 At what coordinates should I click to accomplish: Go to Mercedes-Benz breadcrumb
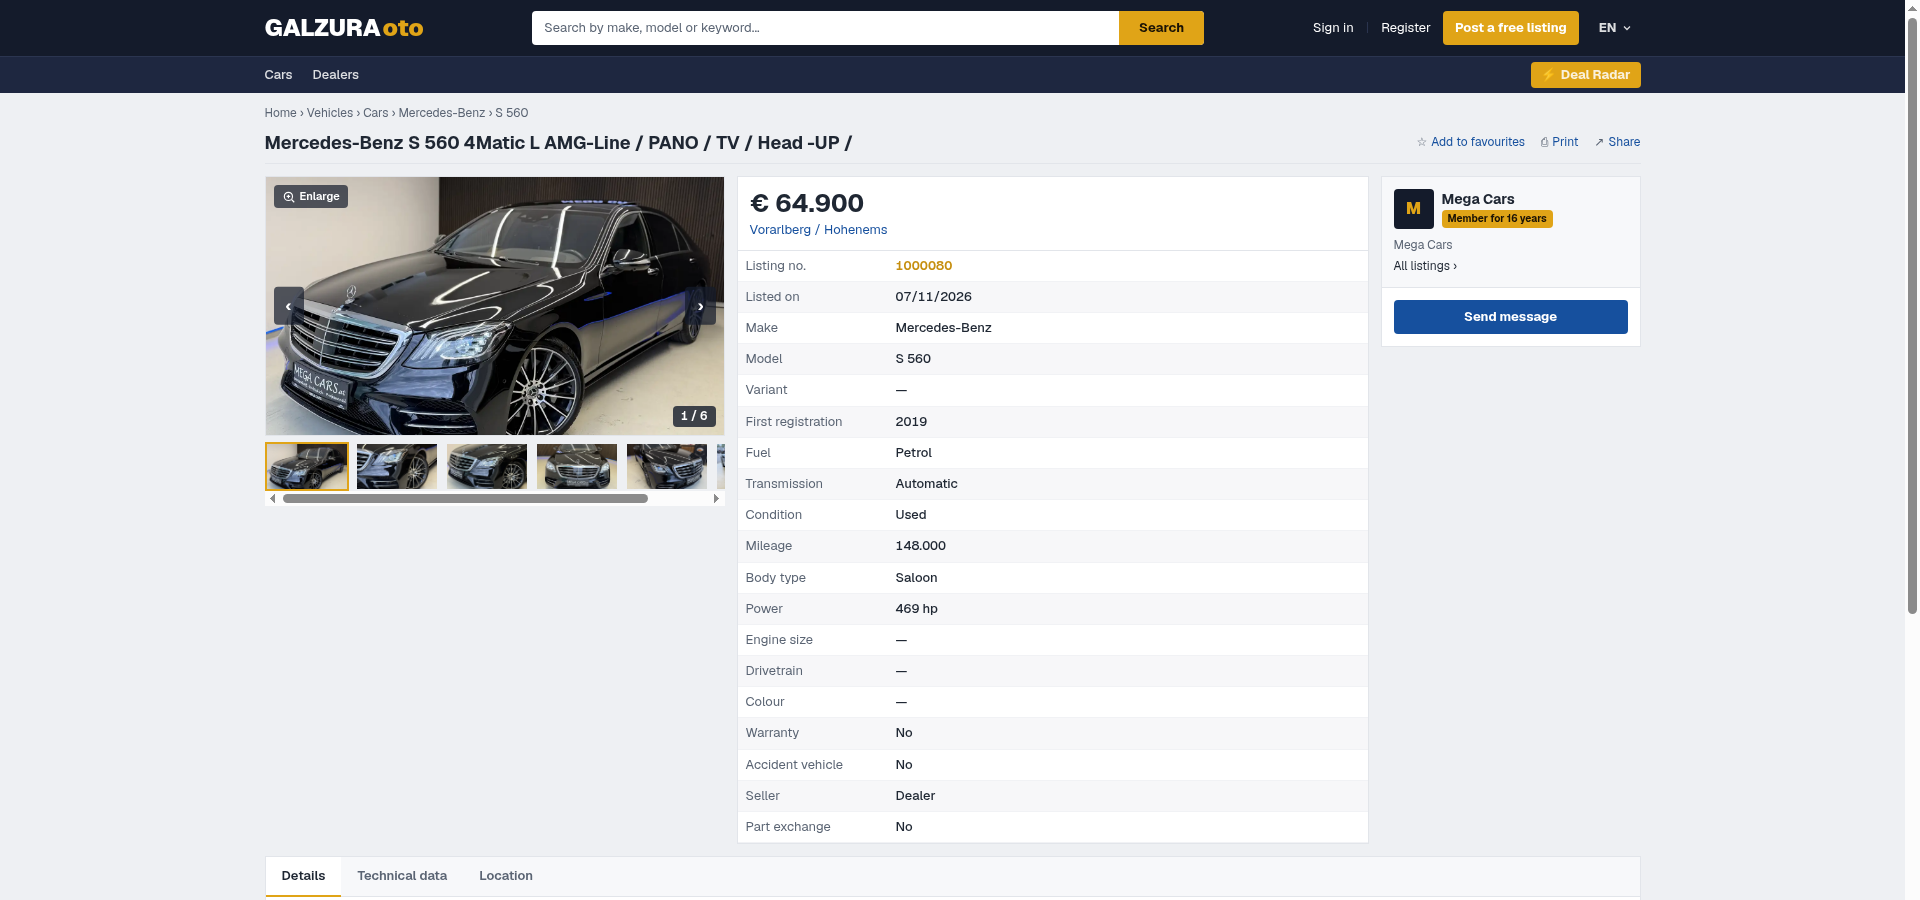tap(441, 113)
